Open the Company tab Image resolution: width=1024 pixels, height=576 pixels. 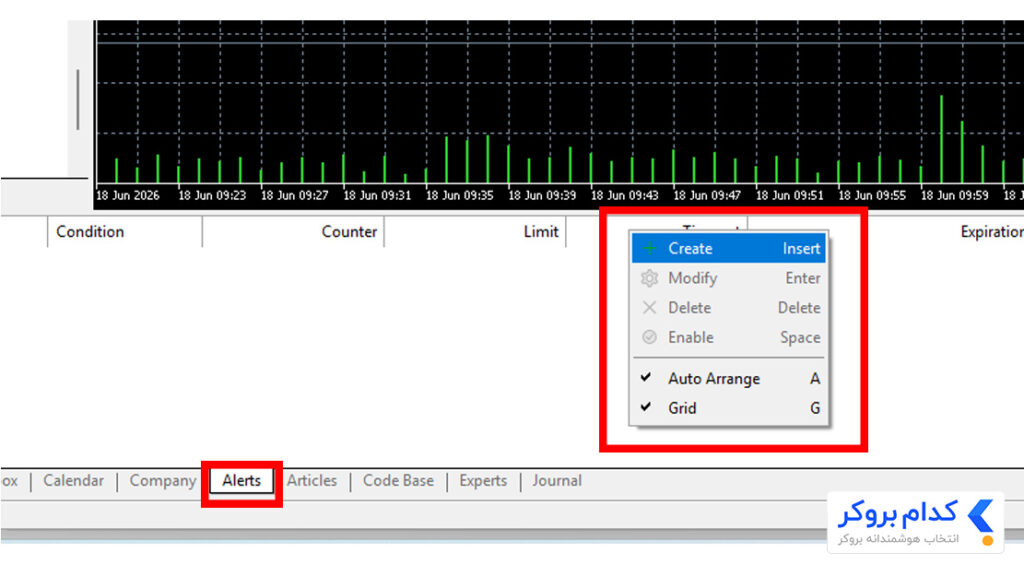(x=163, y=481)
